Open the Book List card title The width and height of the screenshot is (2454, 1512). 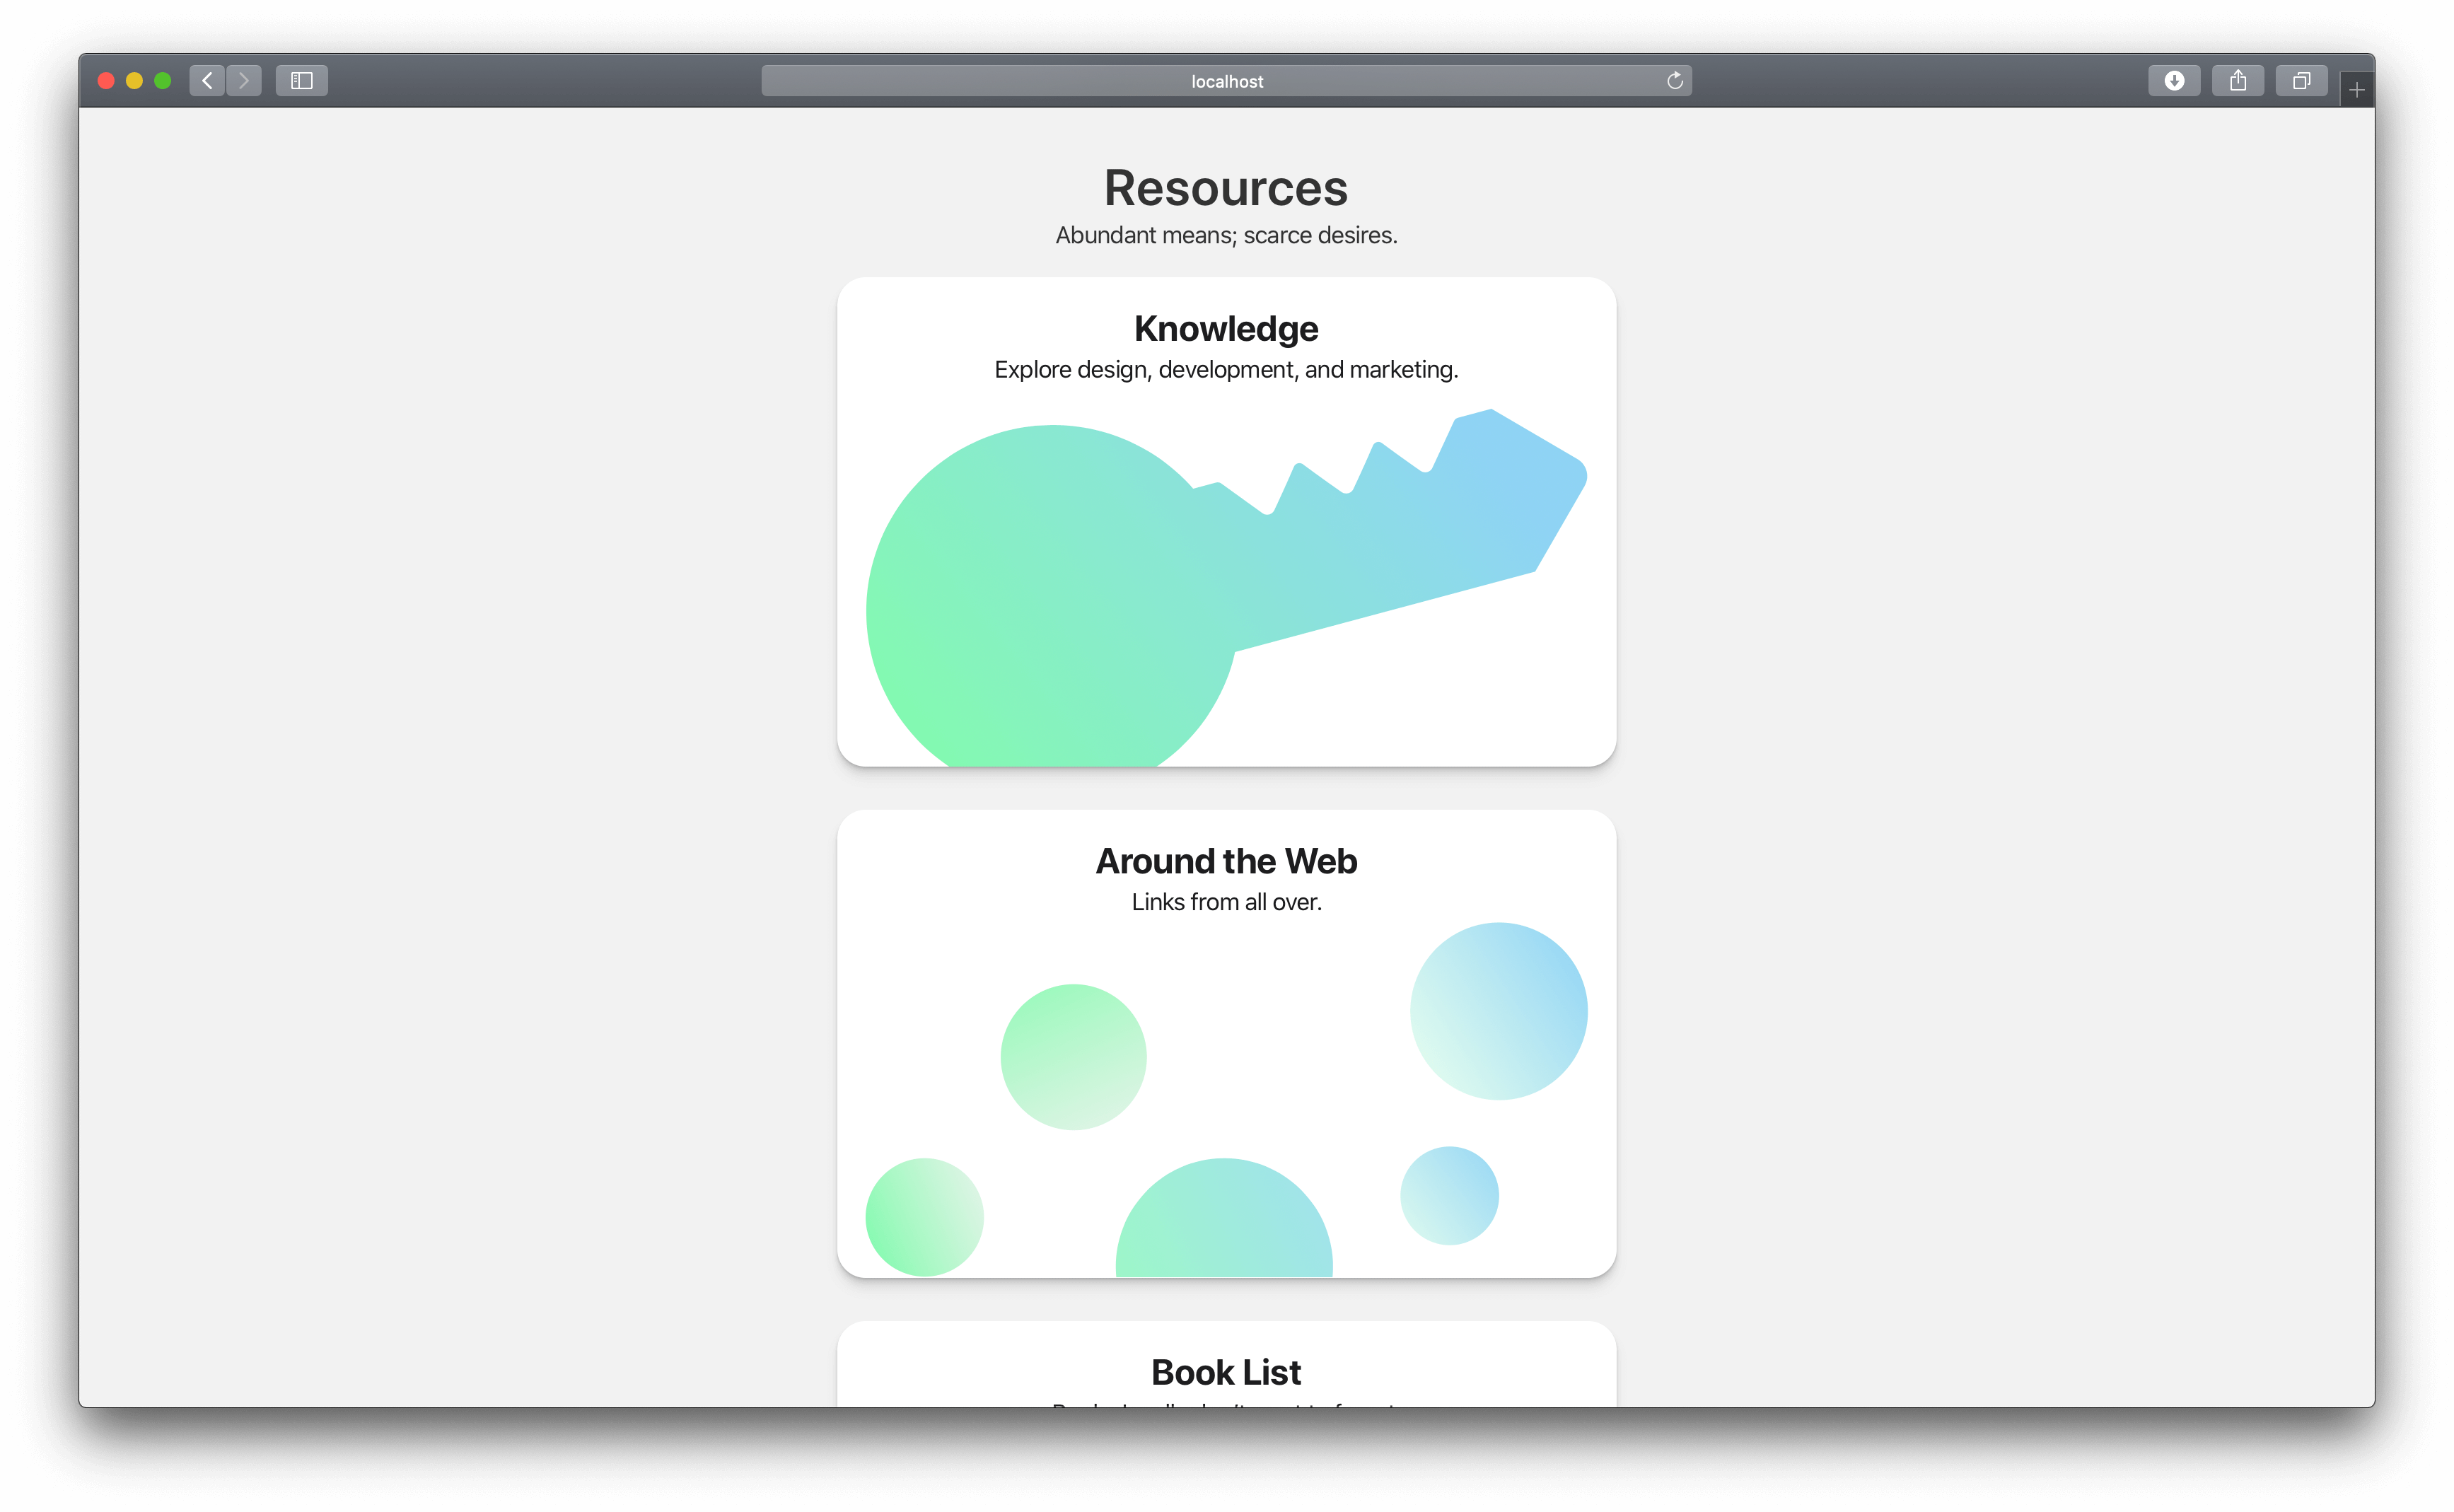click(1225, 1372)
